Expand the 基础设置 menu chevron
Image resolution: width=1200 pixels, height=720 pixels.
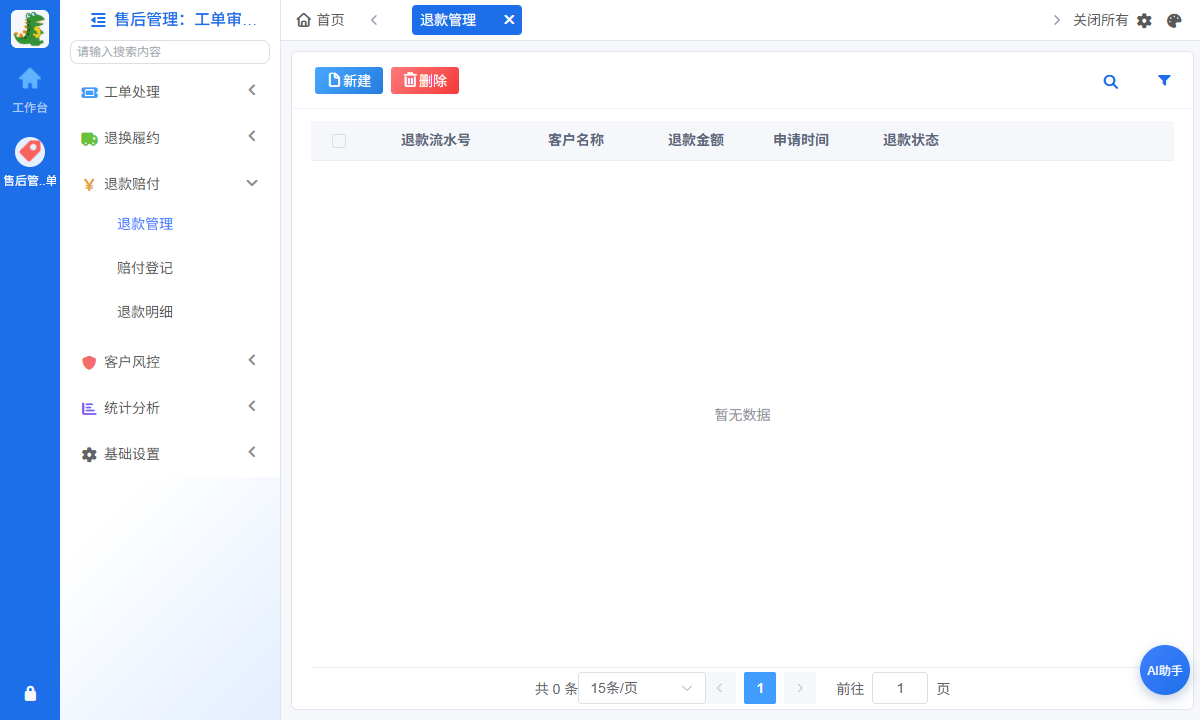pyautogui.click(x=252, y=452)
